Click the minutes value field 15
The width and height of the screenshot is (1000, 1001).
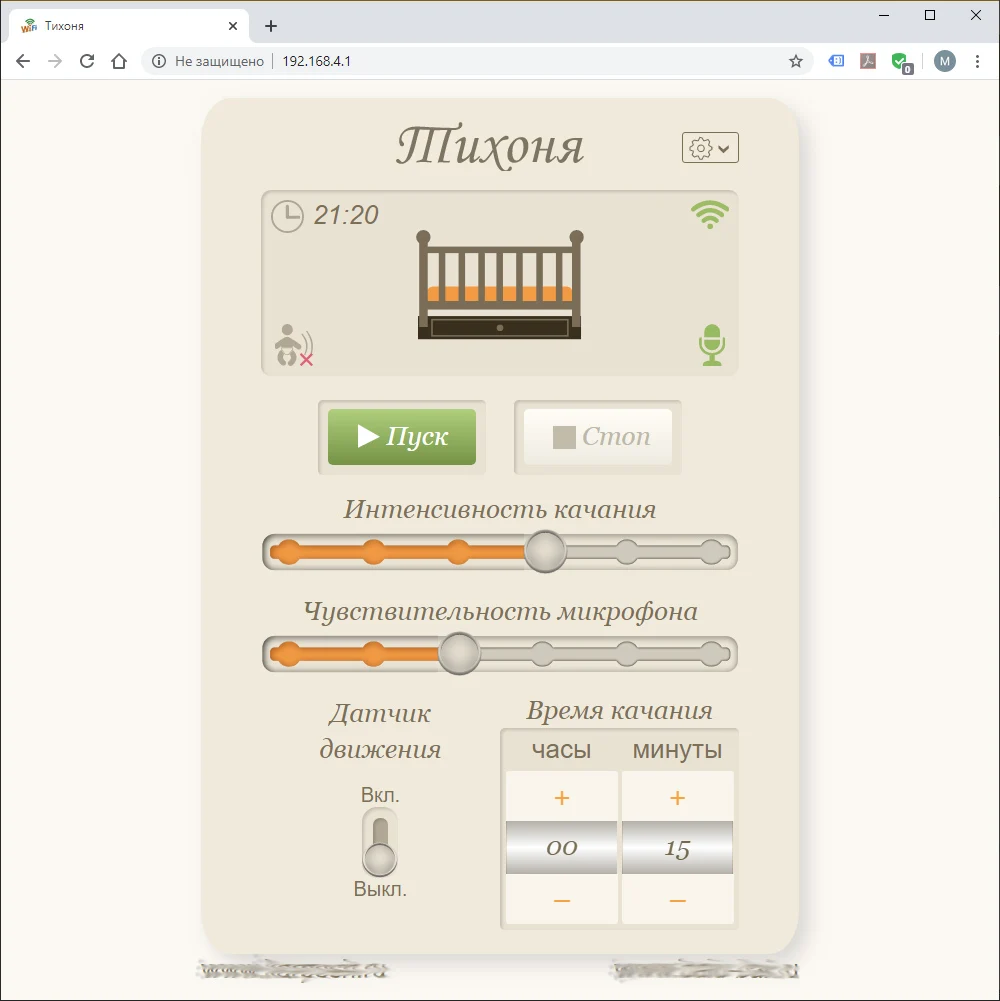pyautogui.click(x=678, y=848)
